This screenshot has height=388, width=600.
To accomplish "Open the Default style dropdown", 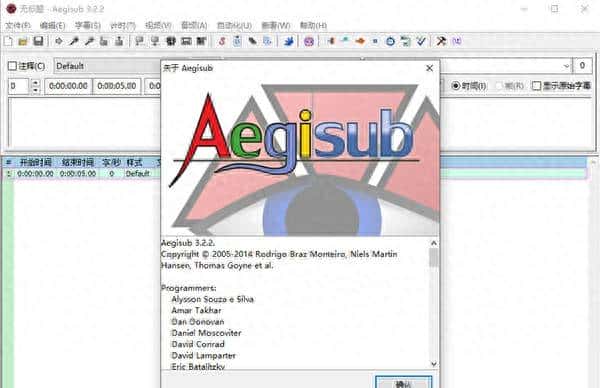I will (107, 66).
